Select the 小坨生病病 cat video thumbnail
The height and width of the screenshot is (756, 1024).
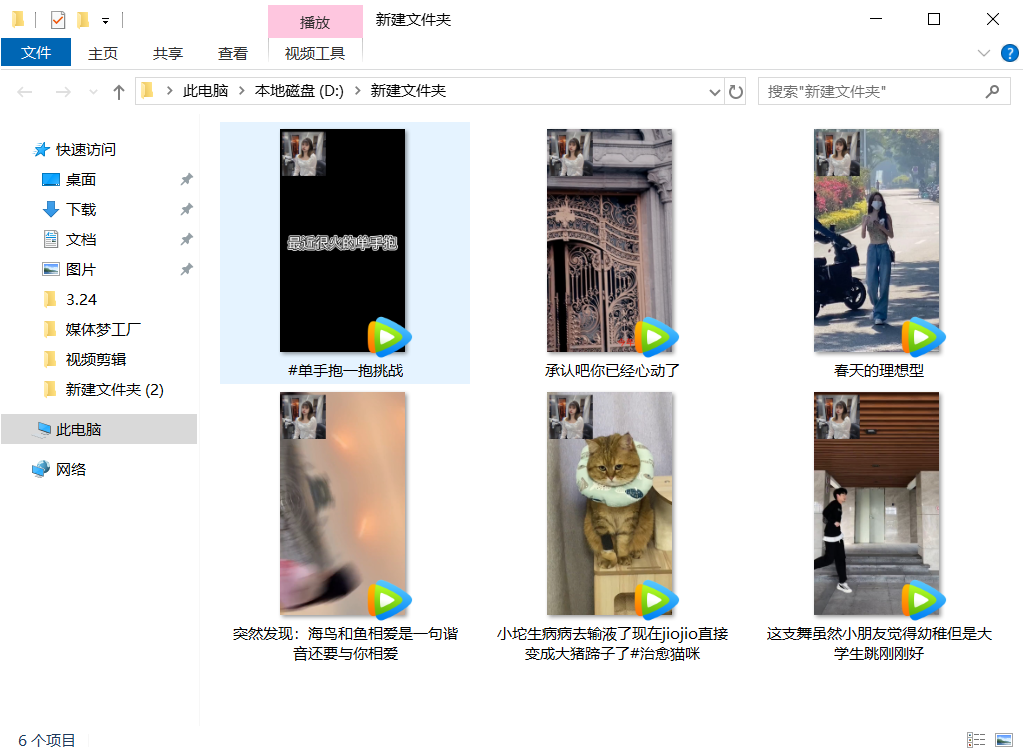pos(609,503)
